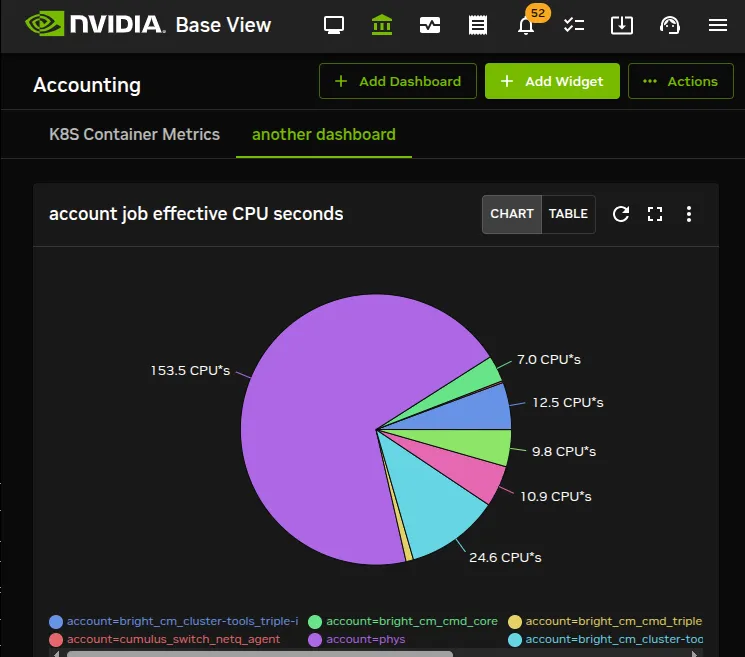Screen dimensions: 745x657
Task: Click the 7.0 CPU*s label
Action: (549, 359)
